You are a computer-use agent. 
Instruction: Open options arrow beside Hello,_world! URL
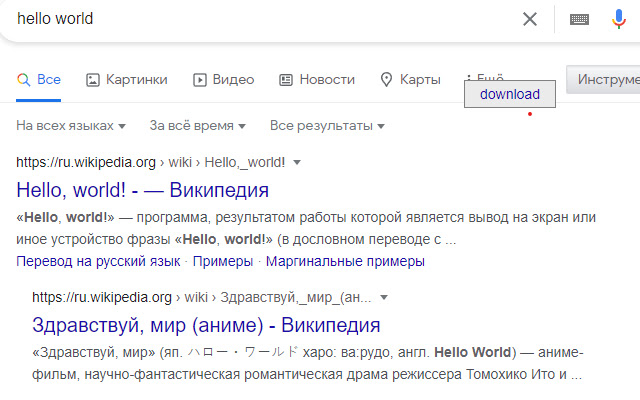(297, 162)
